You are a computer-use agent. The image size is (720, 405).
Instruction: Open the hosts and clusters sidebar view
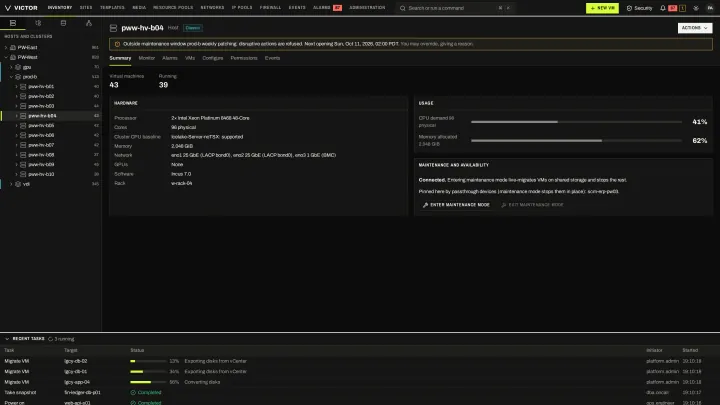(13, 23)
